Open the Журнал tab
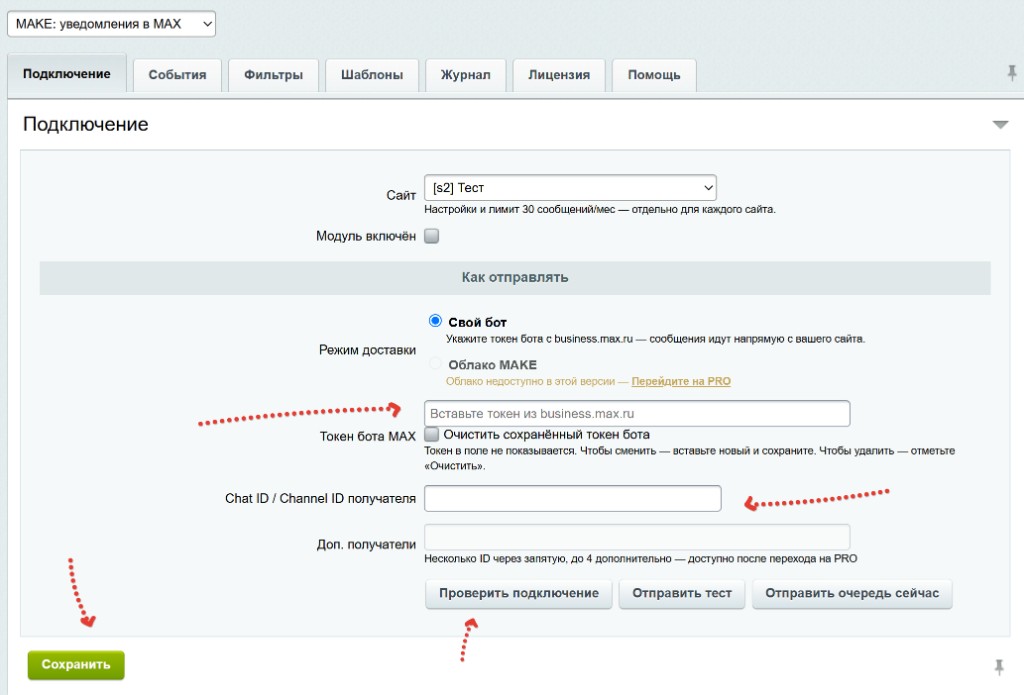The image size is (1024, 695). 466,75
